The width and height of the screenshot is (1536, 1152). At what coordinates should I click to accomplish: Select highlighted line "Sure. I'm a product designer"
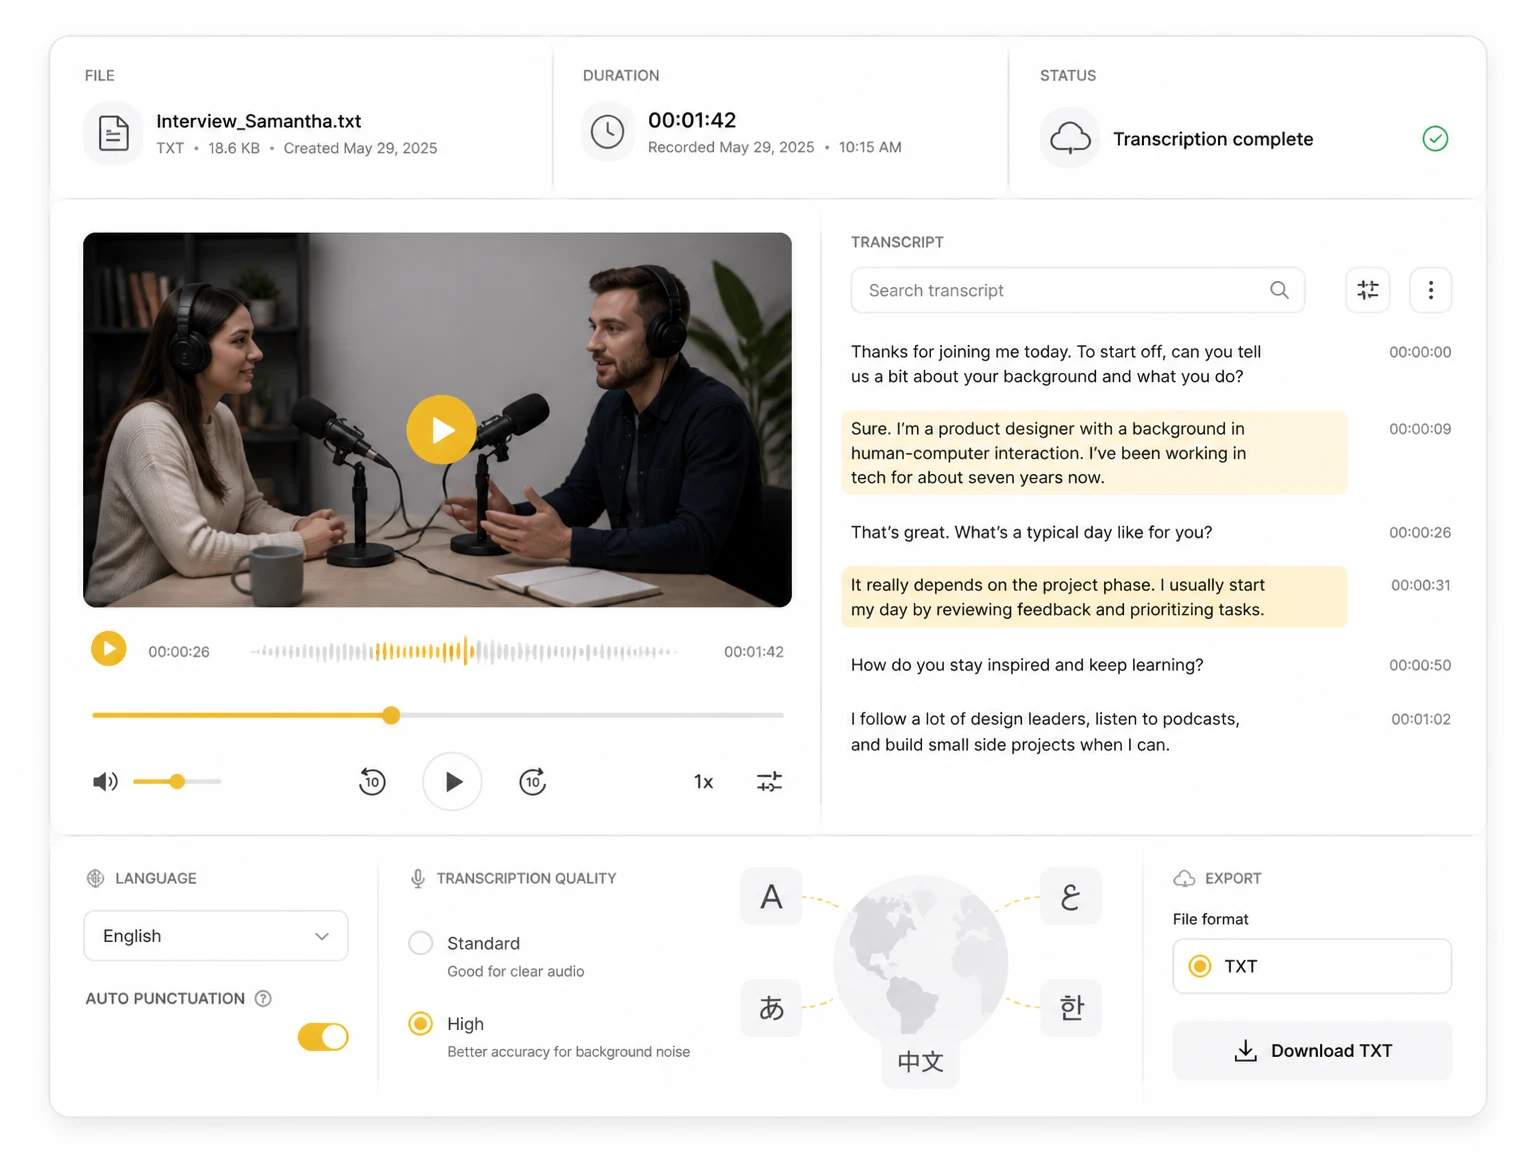(x=1094, y=453)
